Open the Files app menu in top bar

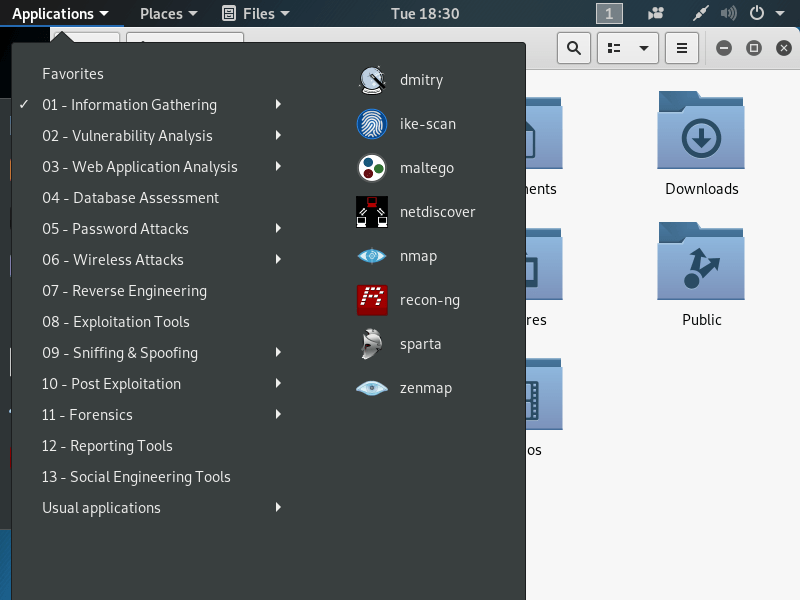coord(256,14)
